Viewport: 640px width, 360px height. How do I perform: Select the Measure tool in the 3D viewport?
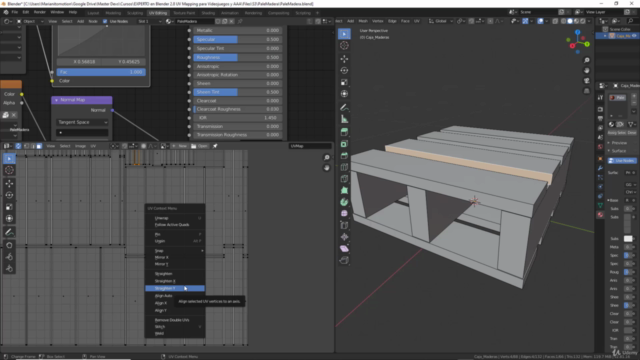tap(344, 119)
